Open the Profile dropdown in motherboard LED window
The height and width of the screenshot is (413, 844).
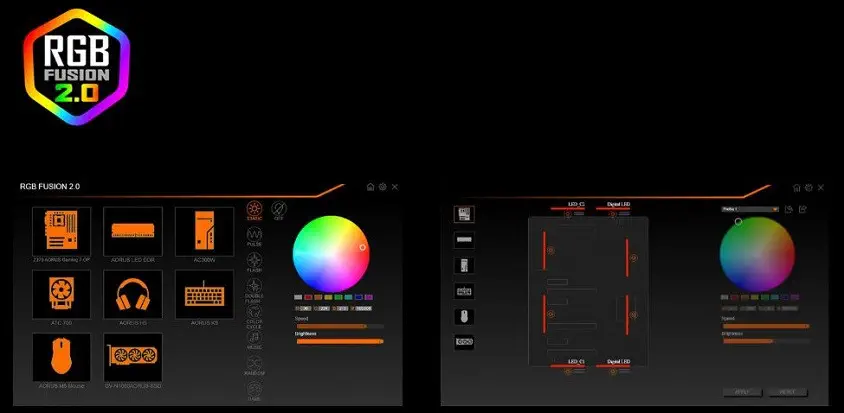pos(750,209)
